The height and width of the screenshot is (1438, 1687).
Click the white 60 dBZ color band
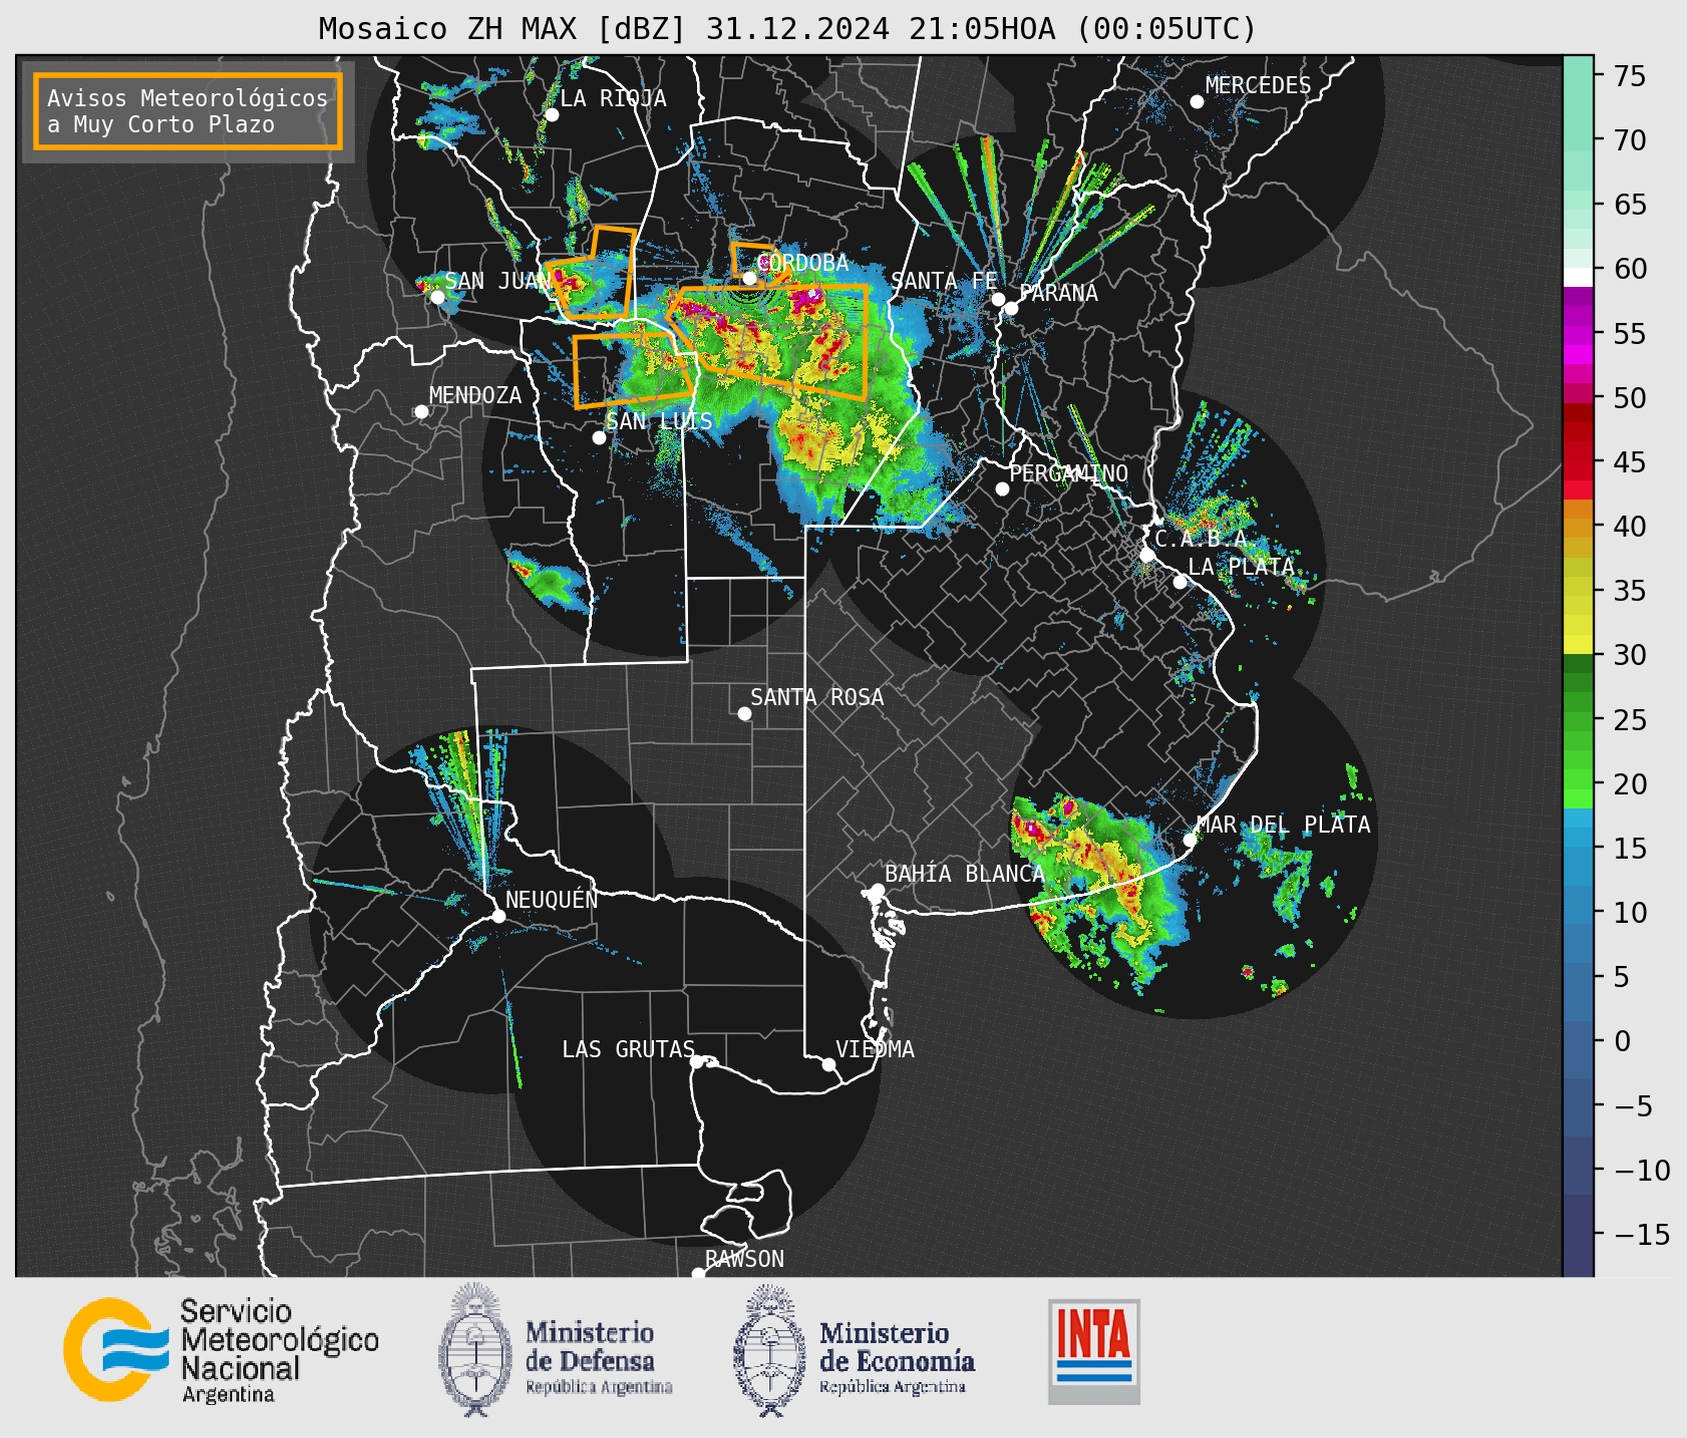click(x=1578, y=276)
